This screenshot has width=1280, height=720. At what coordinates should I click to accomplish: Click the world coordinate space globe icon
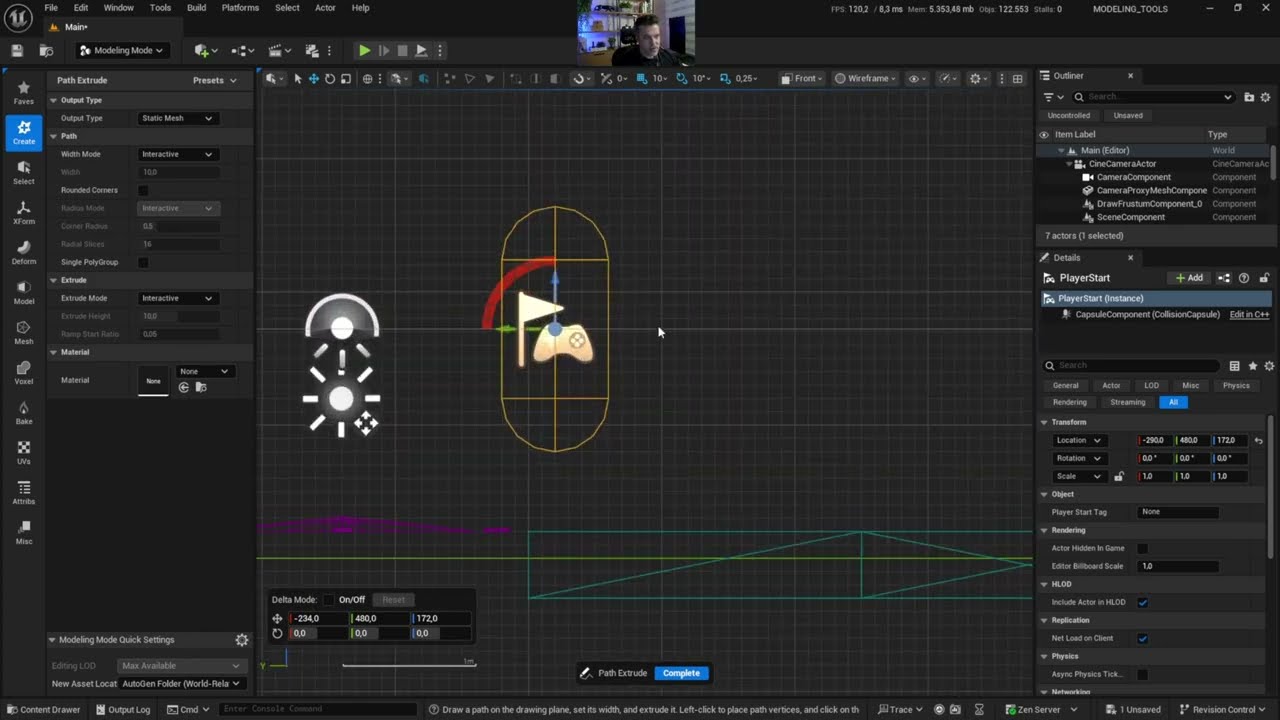tap(368, 78)
